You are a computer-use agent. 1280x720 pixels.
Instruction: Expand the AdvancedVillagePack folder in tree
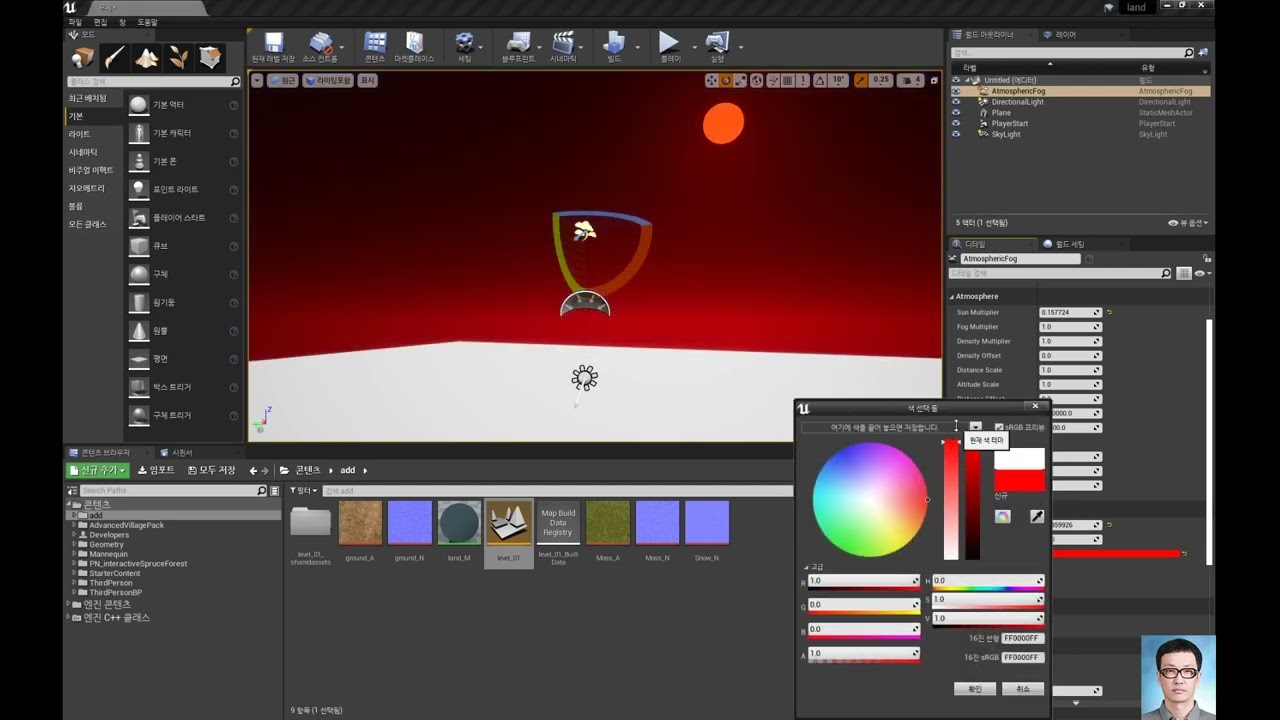[x=74, y=525]
